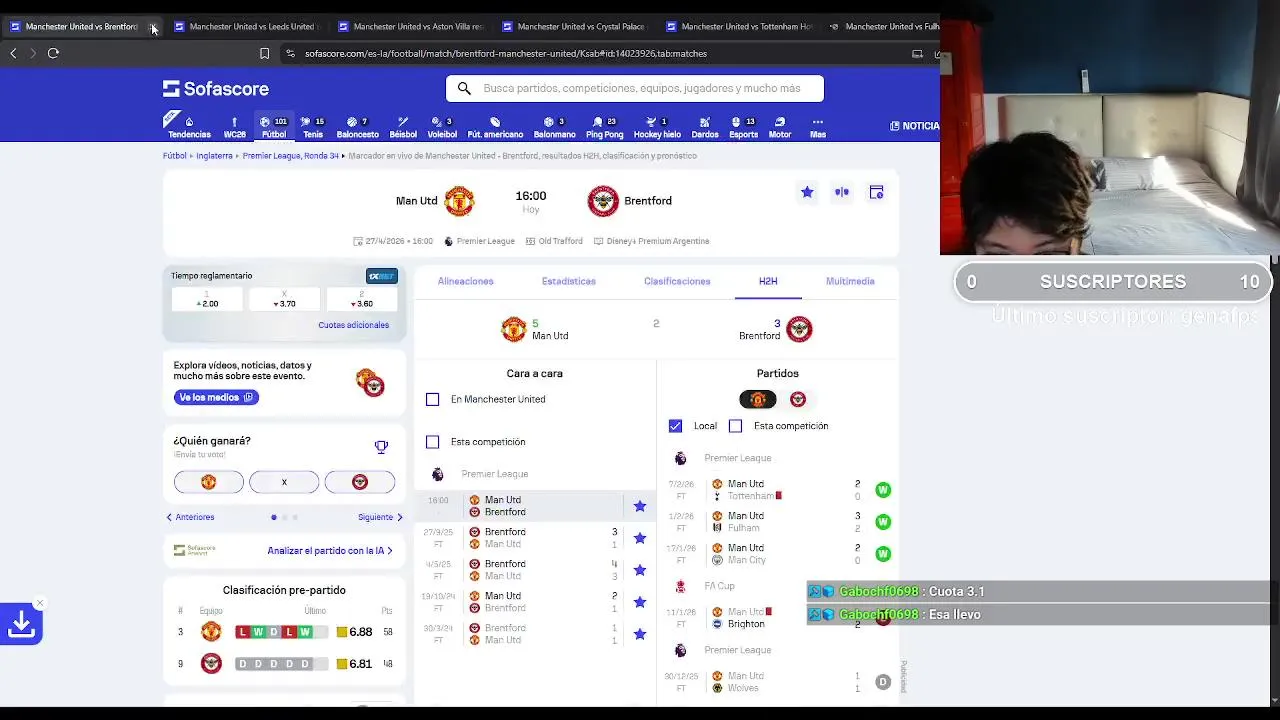Screen dimensions: 1280x720
Task: Switch to the Estadísticas tab
Action: (x=569, y=281)
